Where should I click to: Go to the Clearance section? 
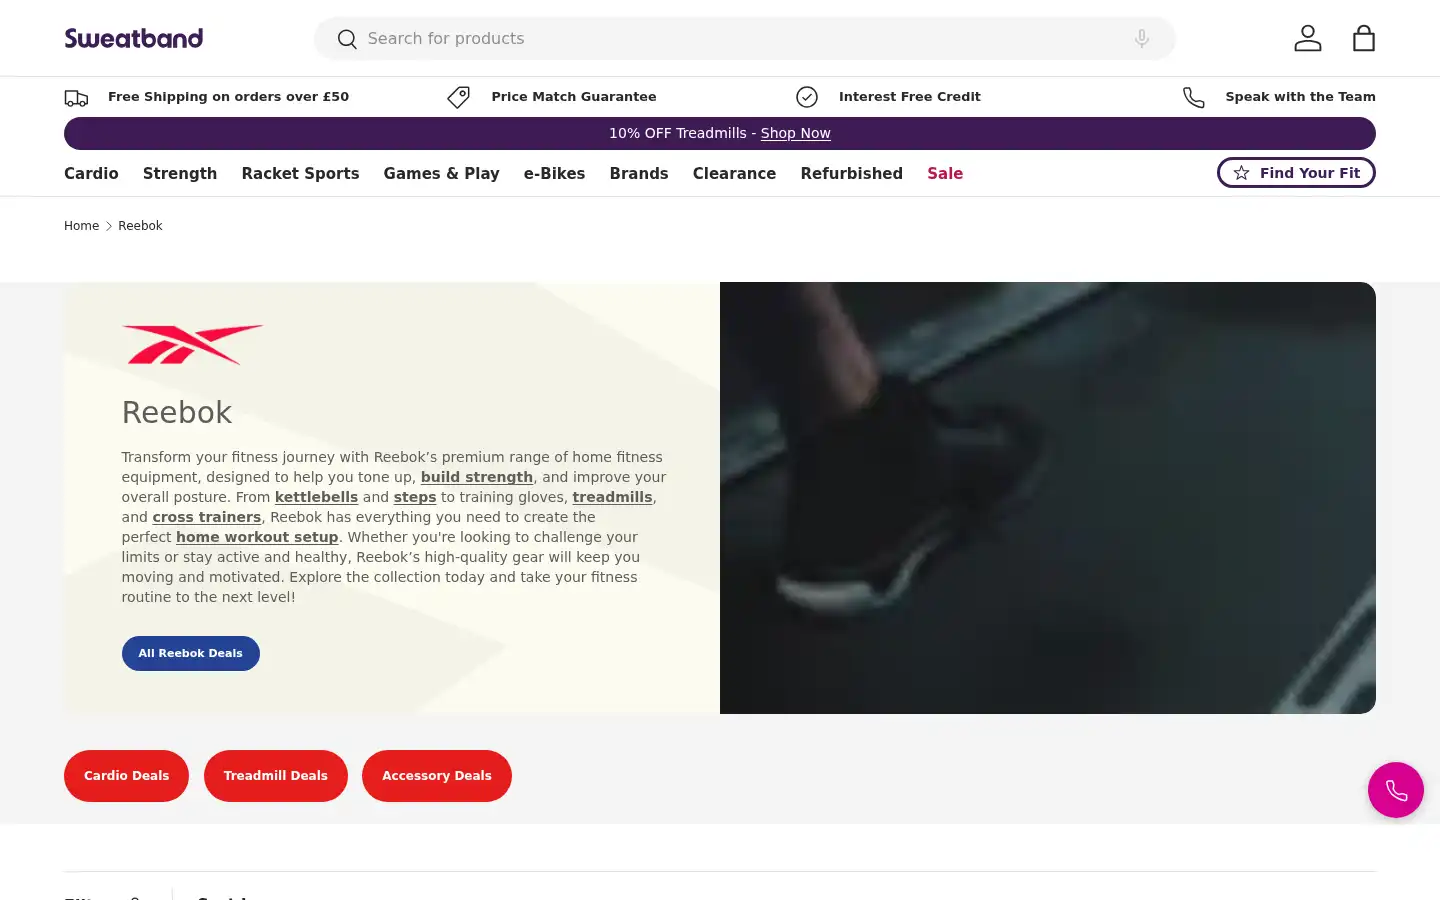[734, 173]
